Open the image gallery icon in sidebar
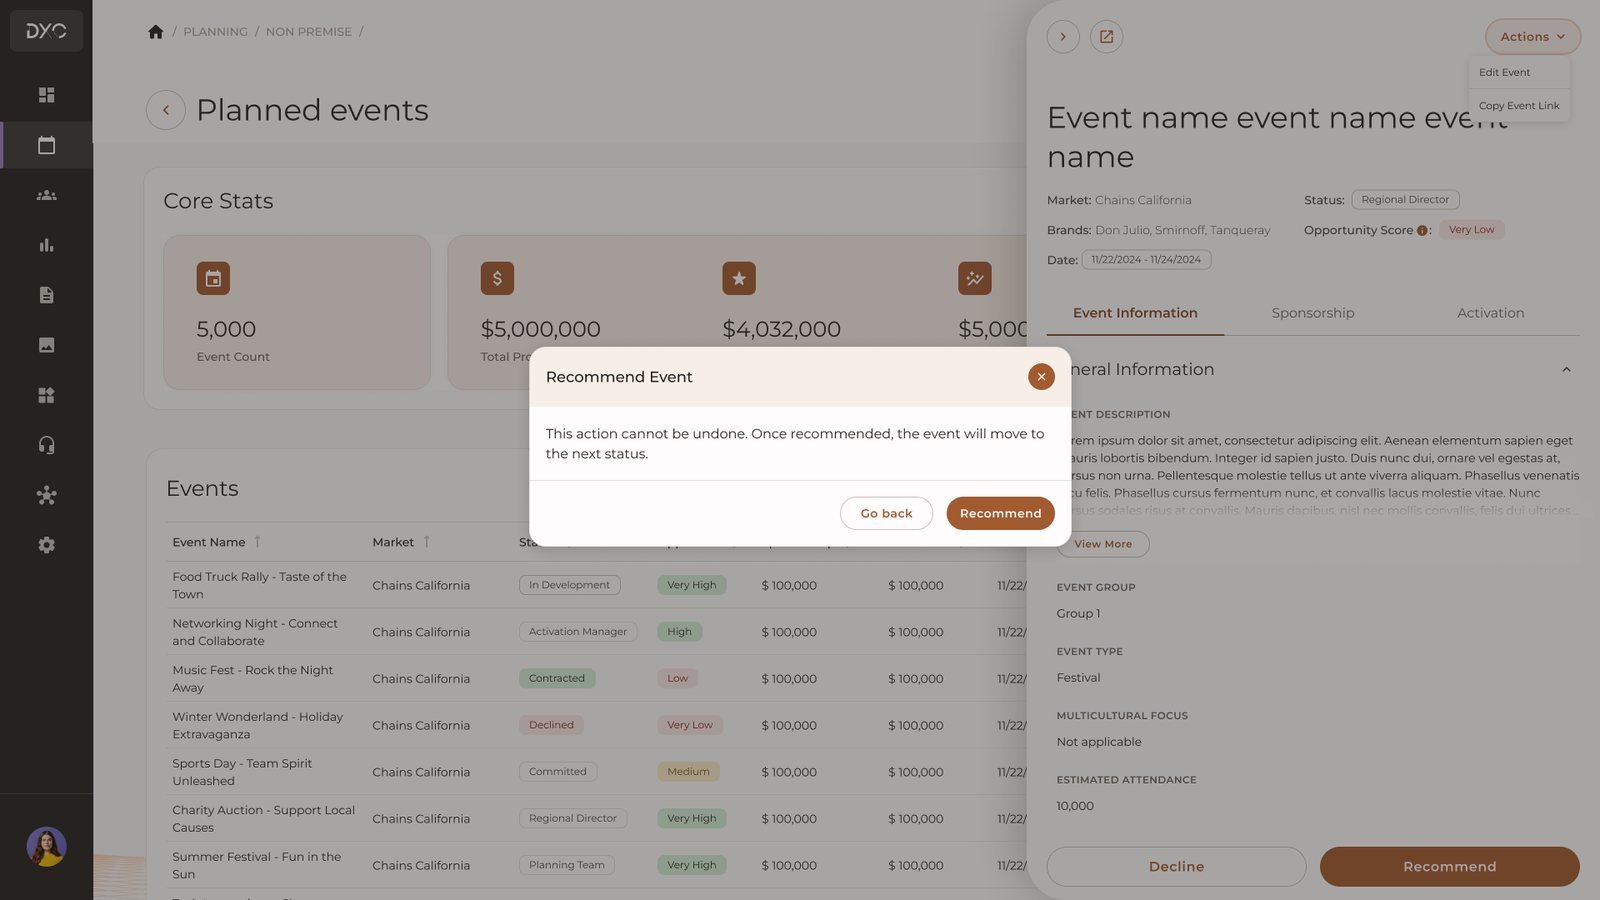The height and width of the screenshot is (900, 1600). pyautogui.click(x=46, y=345)
